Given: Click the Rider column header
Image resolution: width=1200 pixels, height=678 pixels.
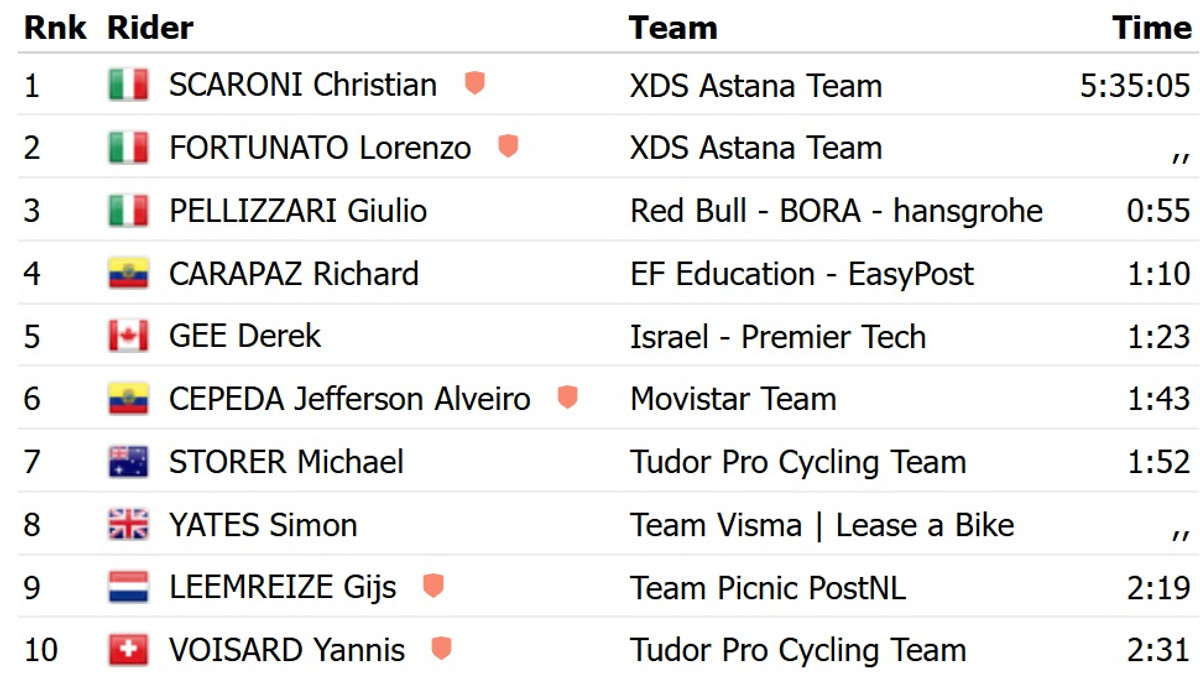Looking at the screenshot, I should (150, 28).
